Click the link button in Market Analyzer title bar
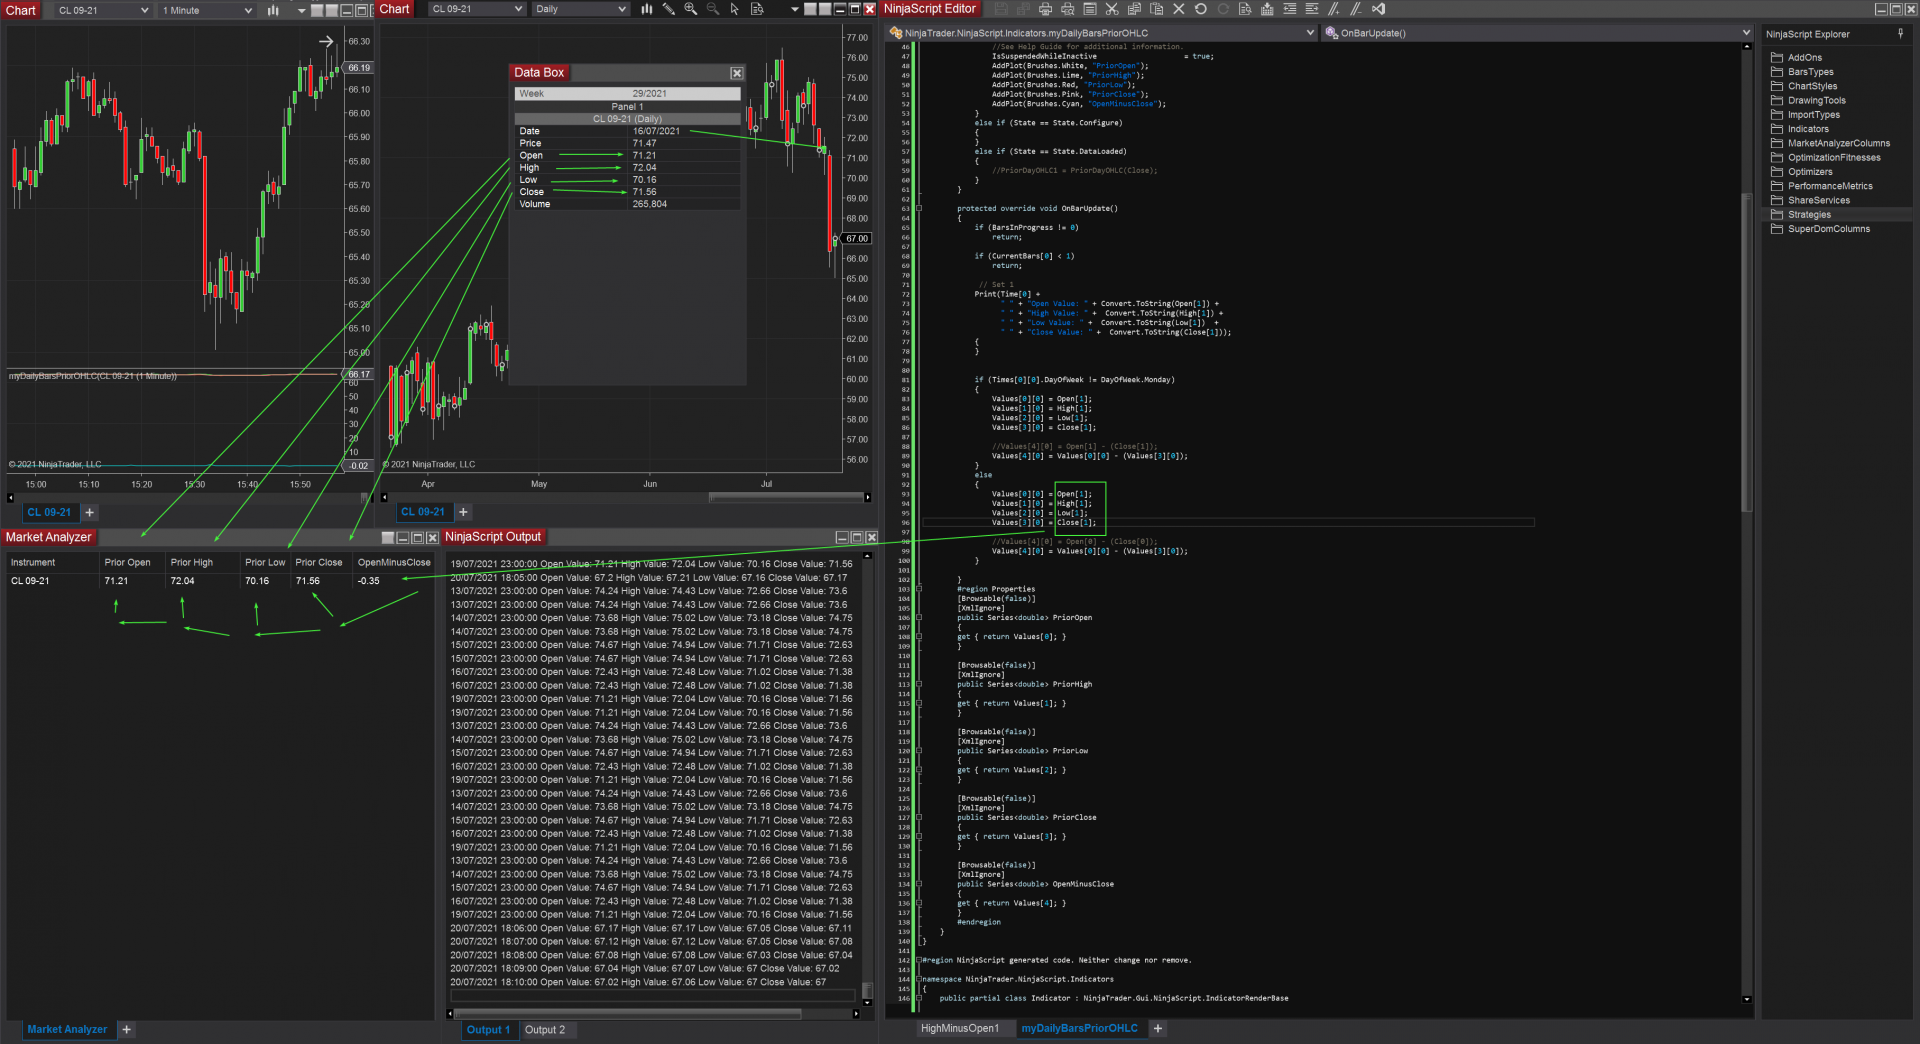The height and width of the screenshot is (1044, 1920). 388,538
